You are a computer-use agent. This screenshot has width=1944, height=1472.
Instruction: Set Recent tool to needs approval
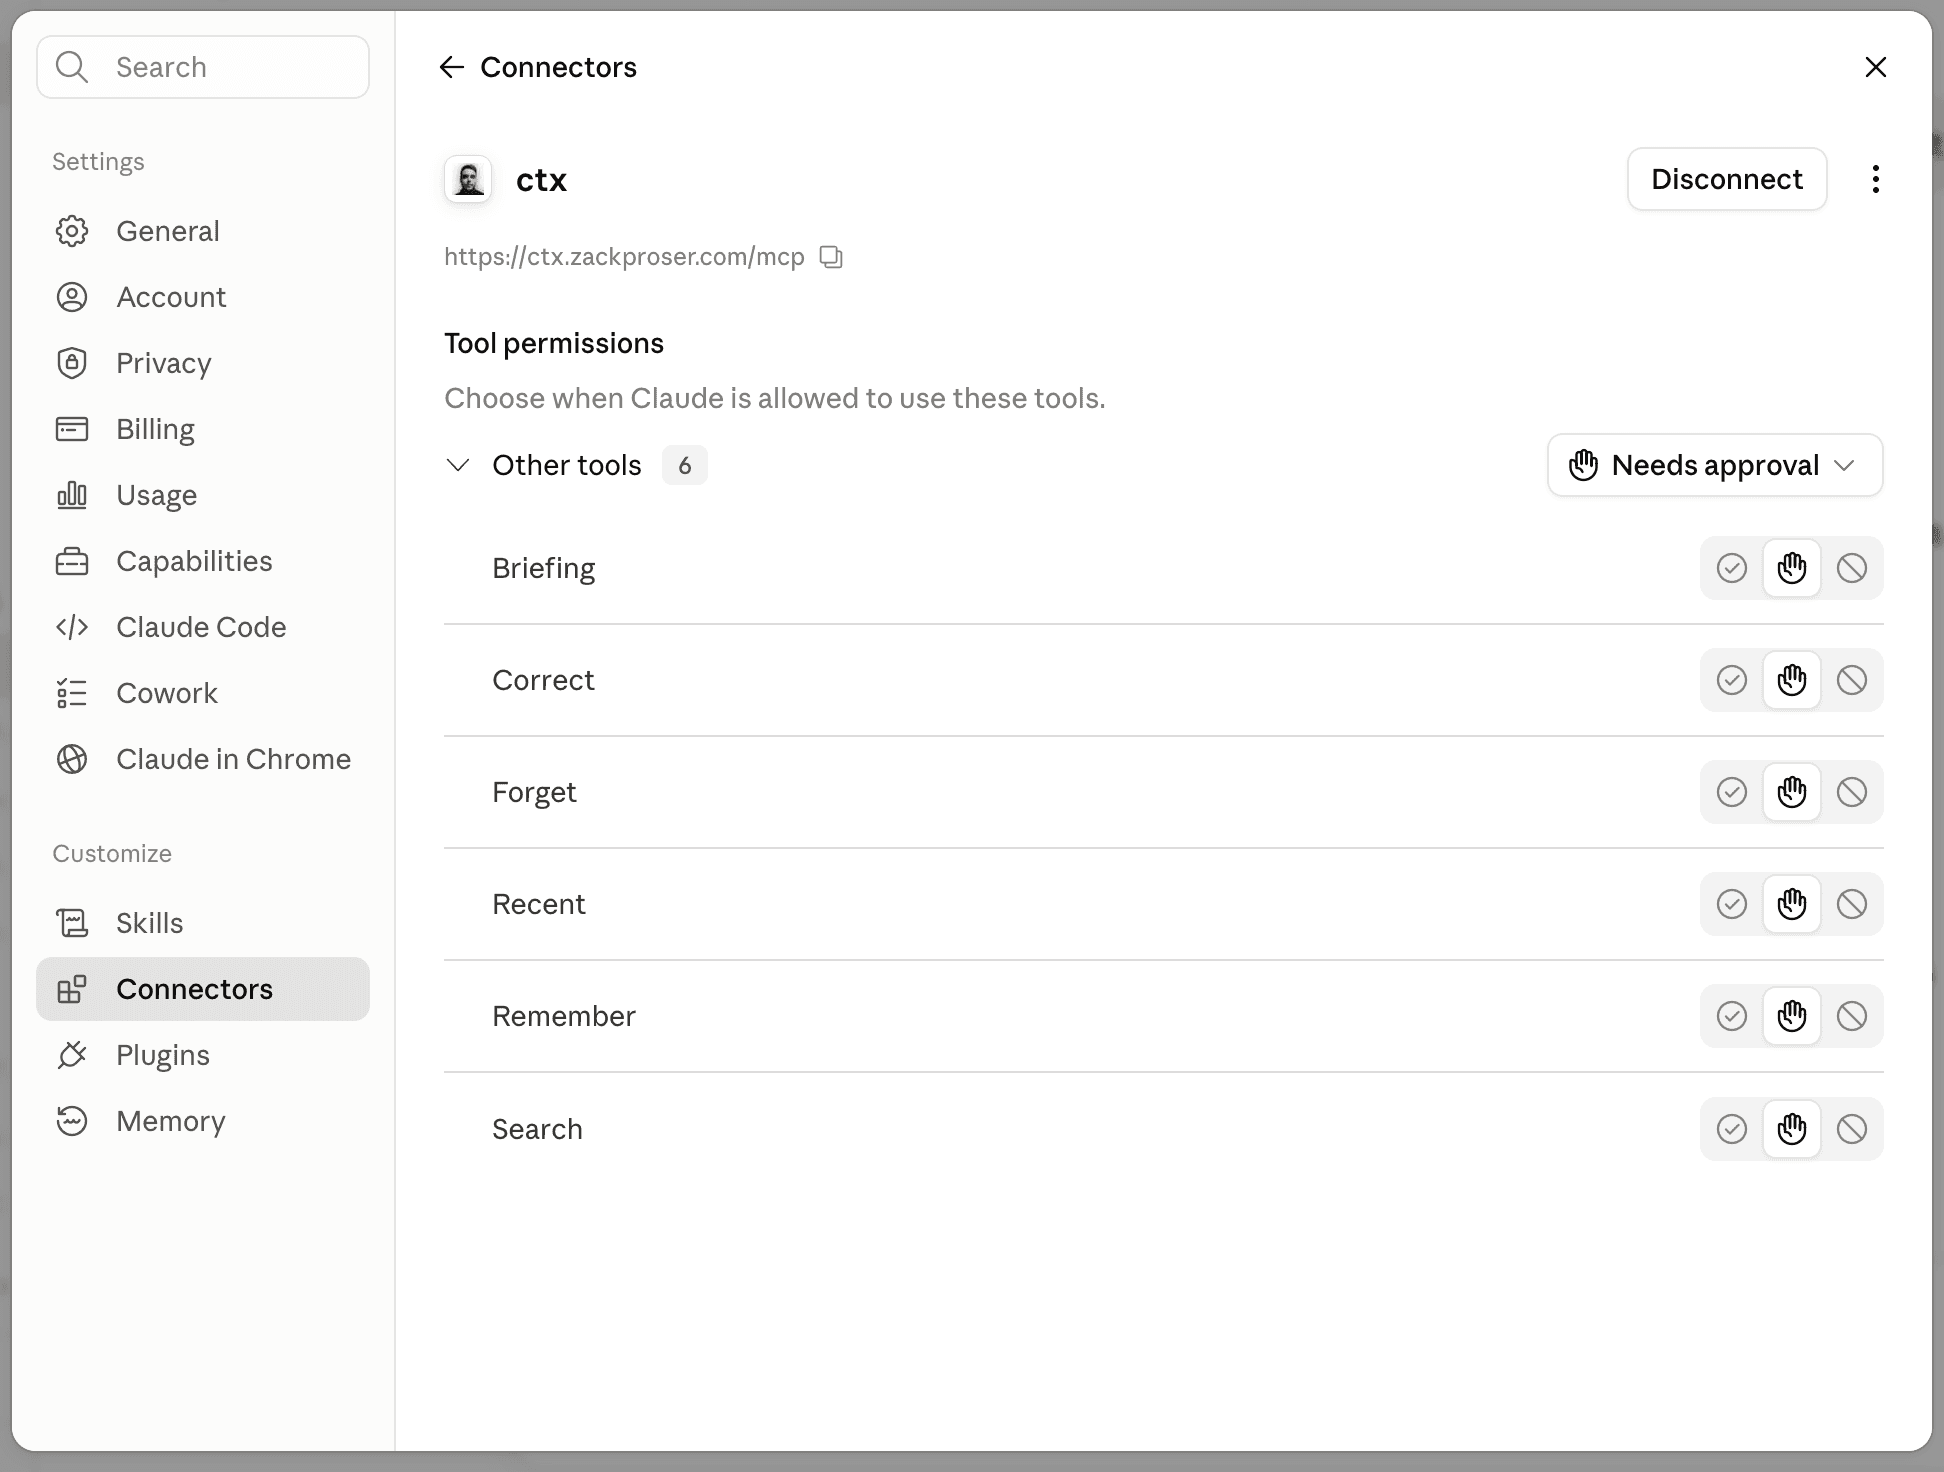1792,904
